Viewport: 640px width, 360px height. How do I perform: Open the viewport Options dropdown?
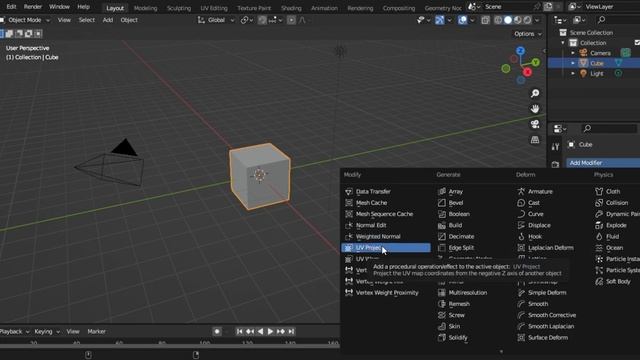[527, 34]
